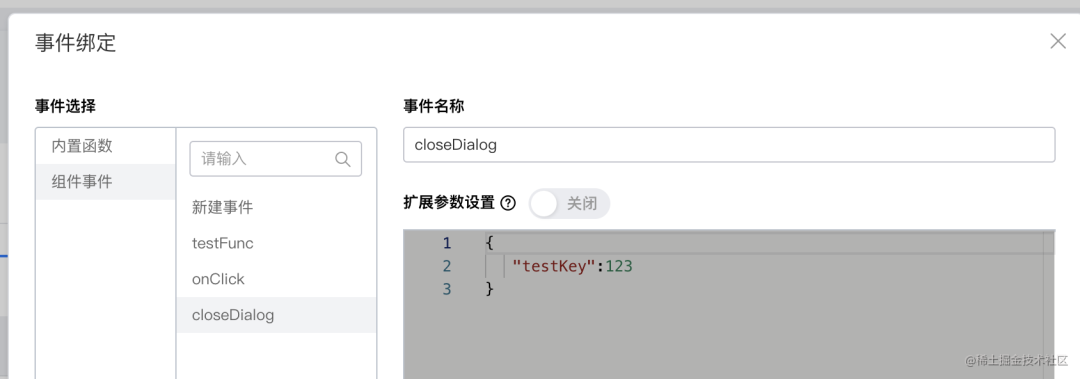This screenshot has width=1080, height=379.
Task: Place cursor on "testKey" string in editor
Action: (553, 266)
